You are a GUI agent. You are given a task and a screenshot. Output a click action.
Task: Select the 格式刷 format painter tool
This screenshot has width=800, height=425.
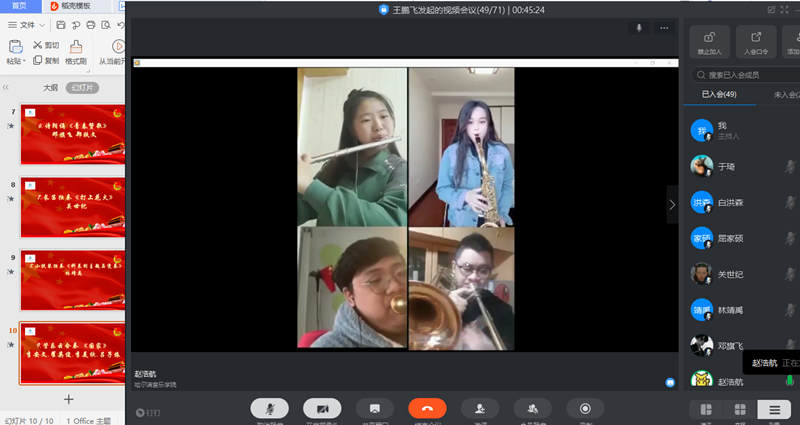click(x=76, y=52)
